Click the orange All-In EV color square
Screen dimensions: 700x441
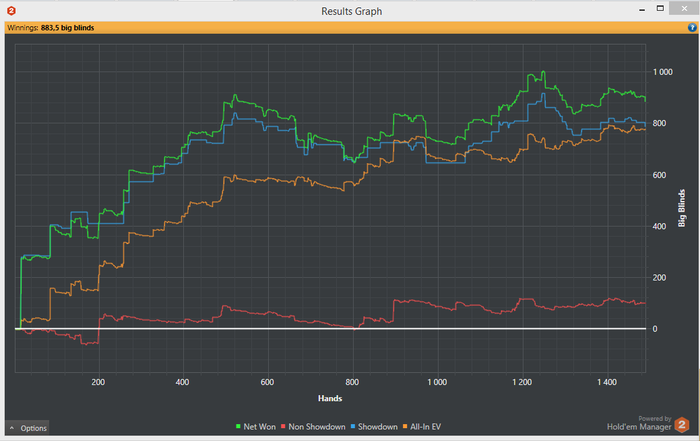405,427
